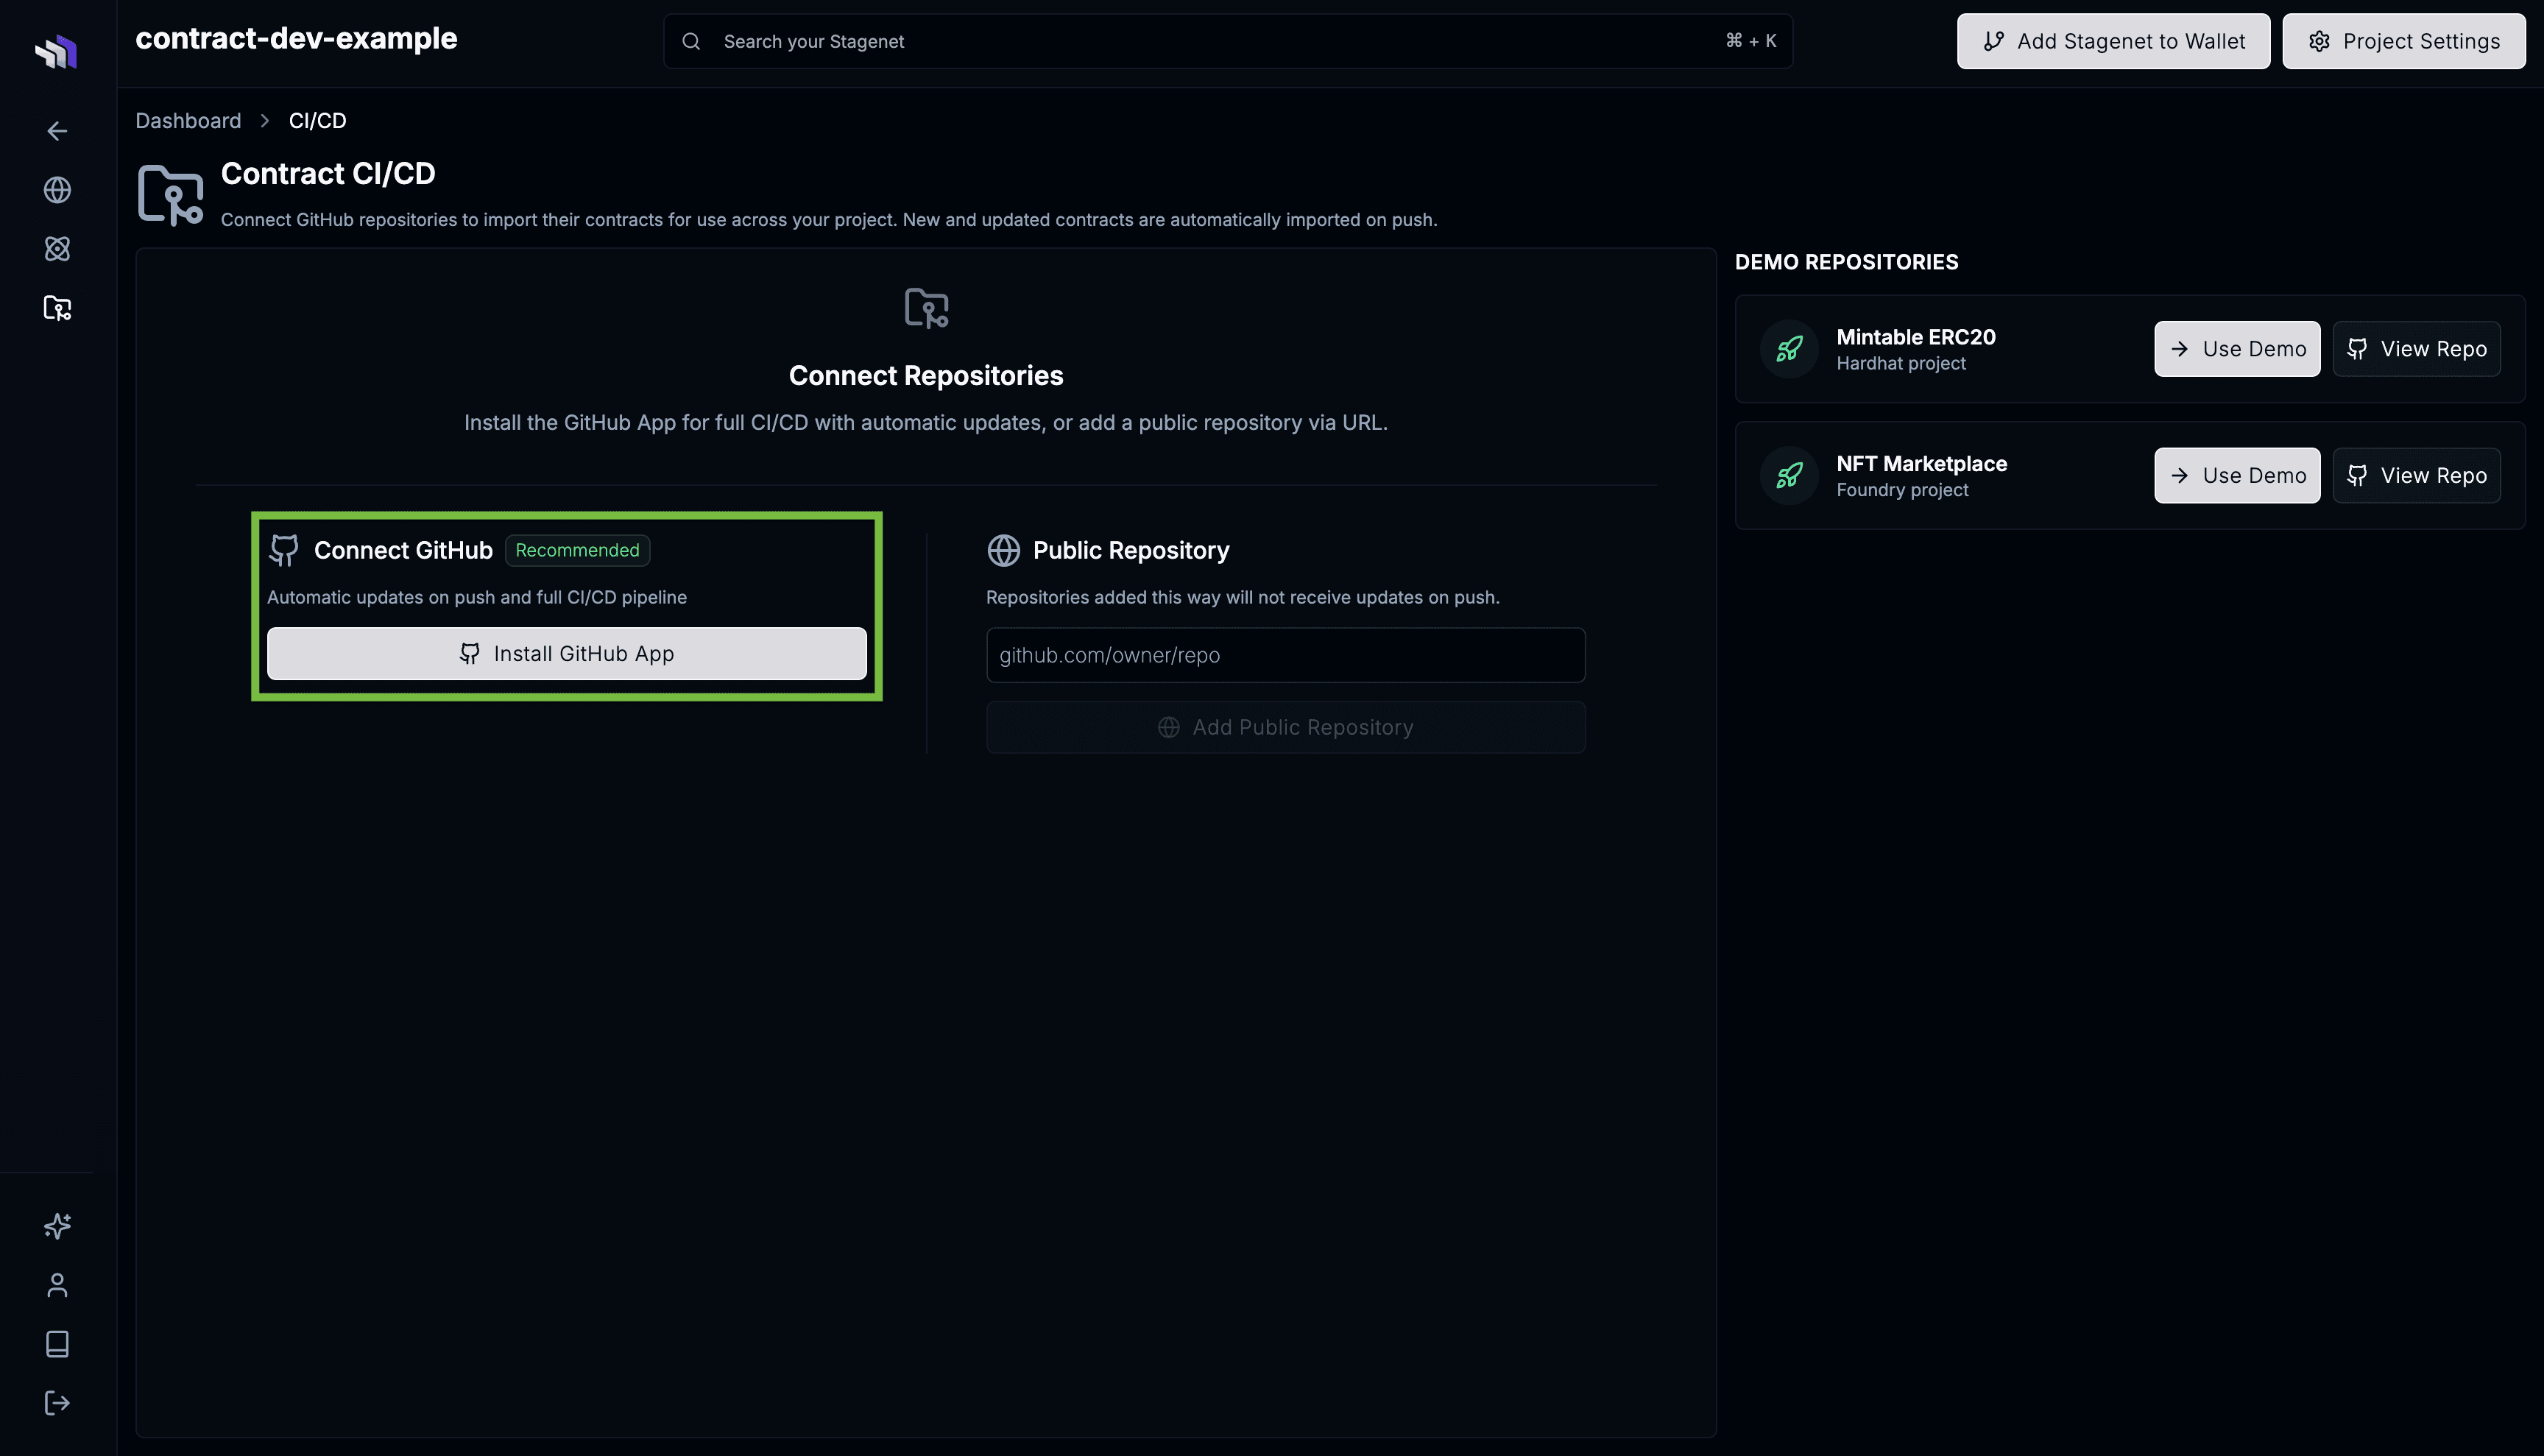Click the app logo in the top-left corner
The width and height of the screenshot is (2544, 1456).
(56, 51)
